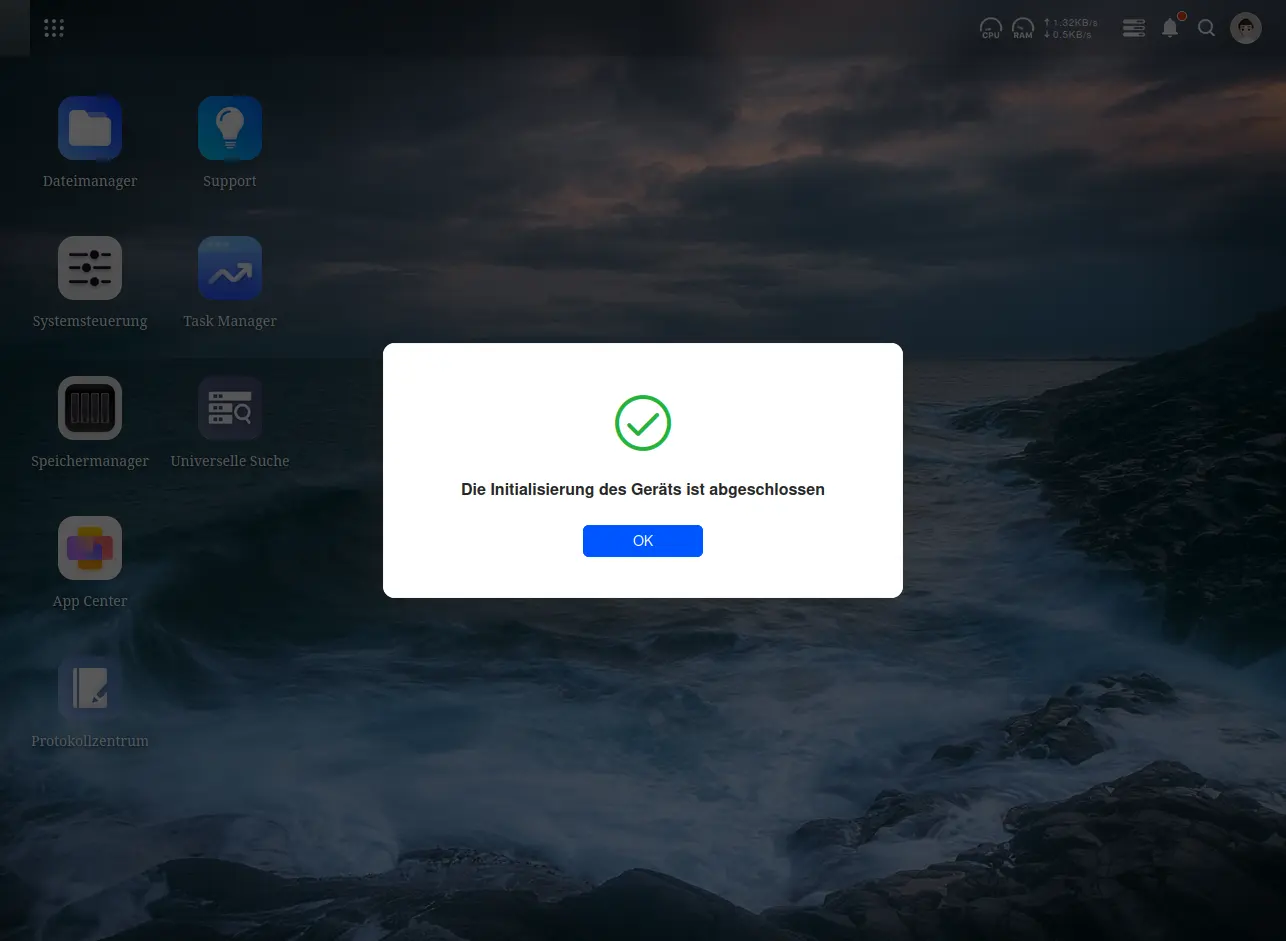Show notifications via the bell icon
The width and height of the screenshot is (1286, 941).
point(1170,28)
